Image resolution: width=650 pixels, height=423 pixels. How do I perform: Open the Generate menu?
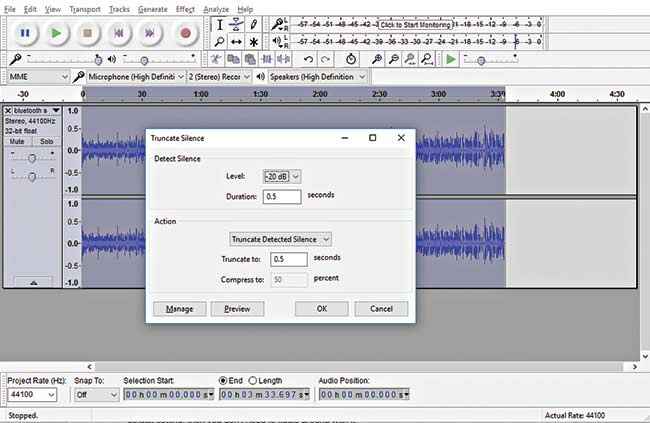[153, 9]
